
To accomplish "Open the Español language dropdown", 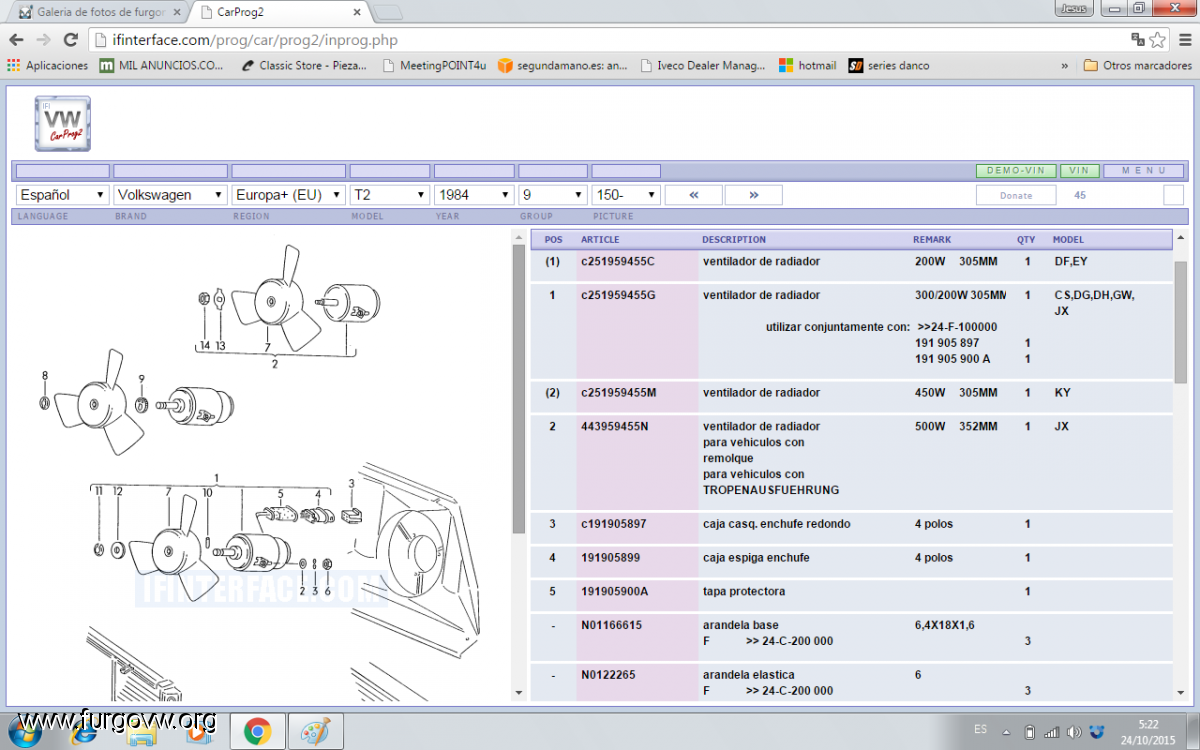I will (x=63, y=195).
